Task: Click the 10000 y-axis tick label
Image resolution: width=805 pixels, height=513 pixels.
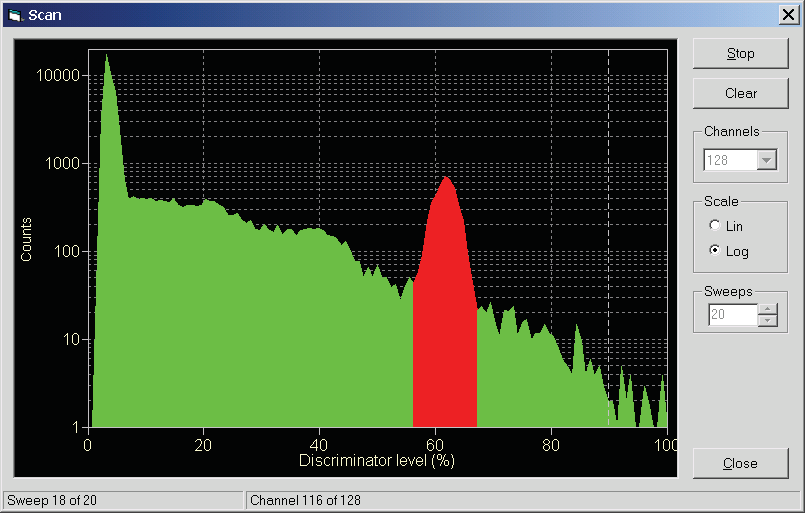Action: [58, 75]
